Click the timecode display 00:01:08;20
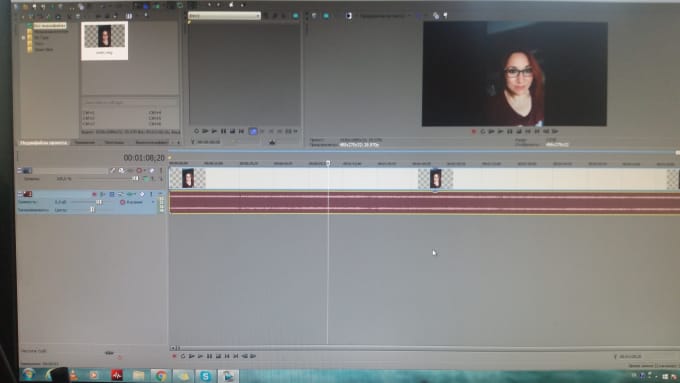Screen dimensions: 680x383 pos(144,158)
